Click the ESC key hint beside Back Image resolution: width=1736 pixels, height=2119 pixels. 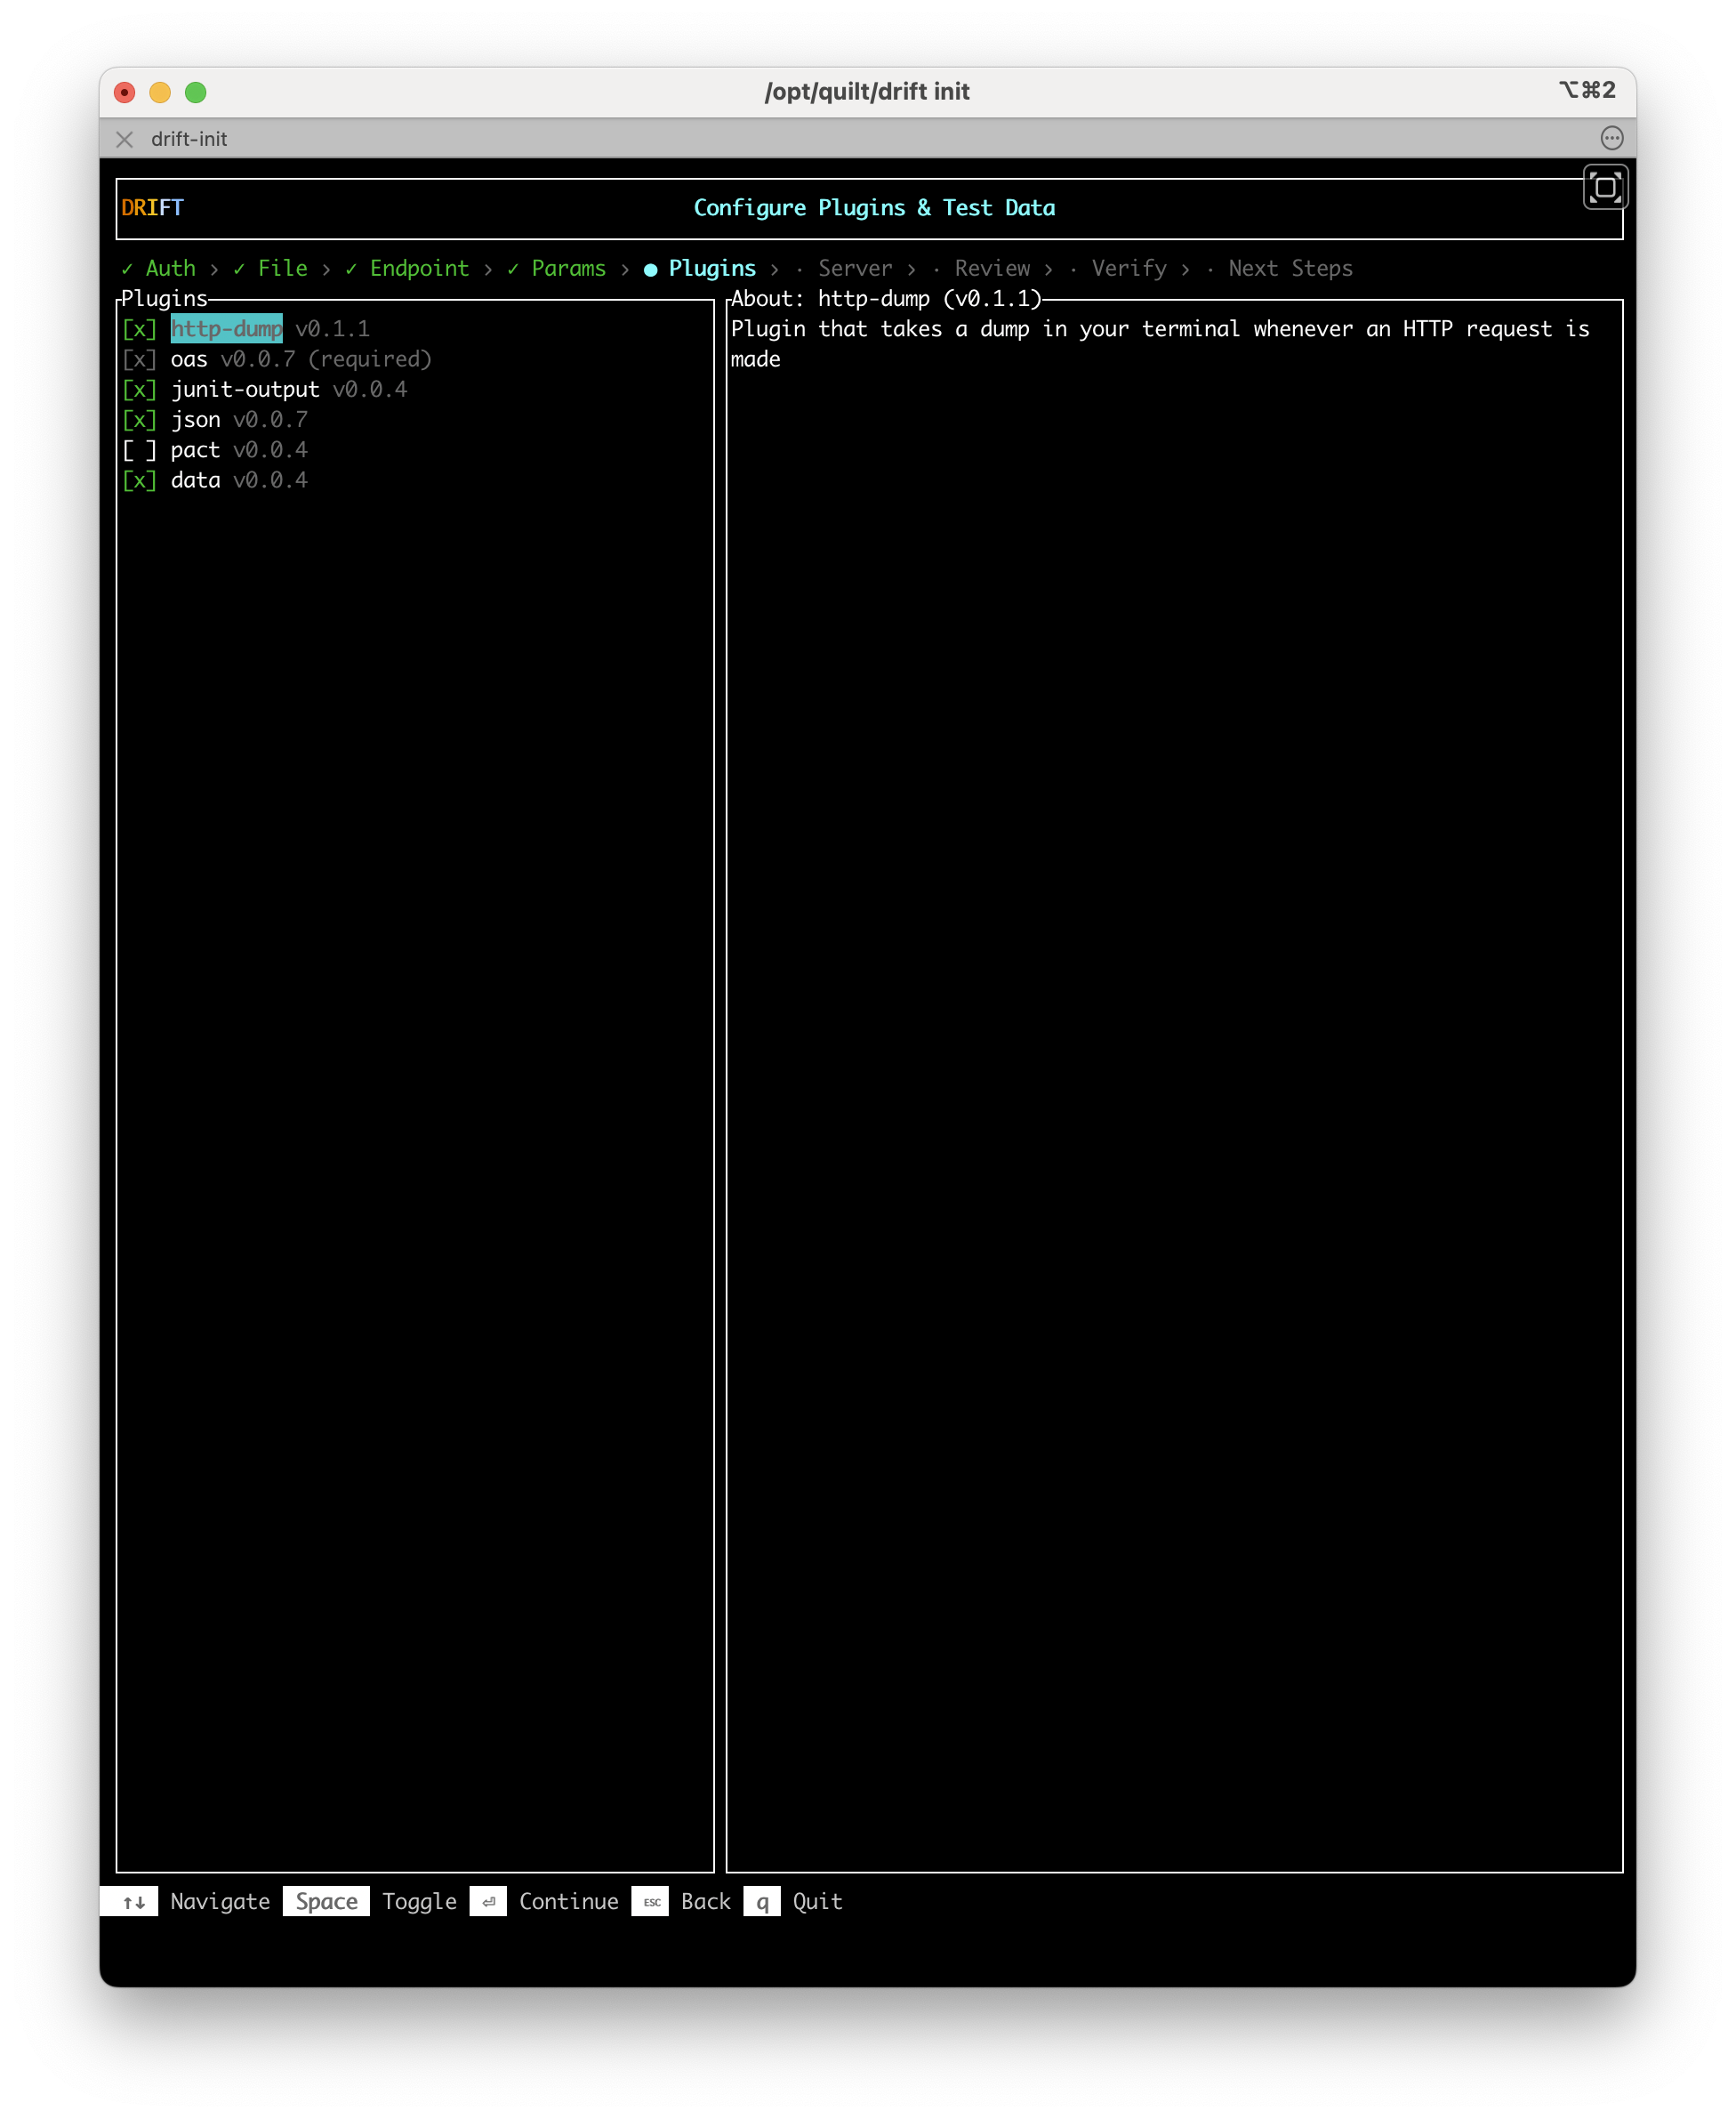pyautogui.click(x=651, y=1902)
